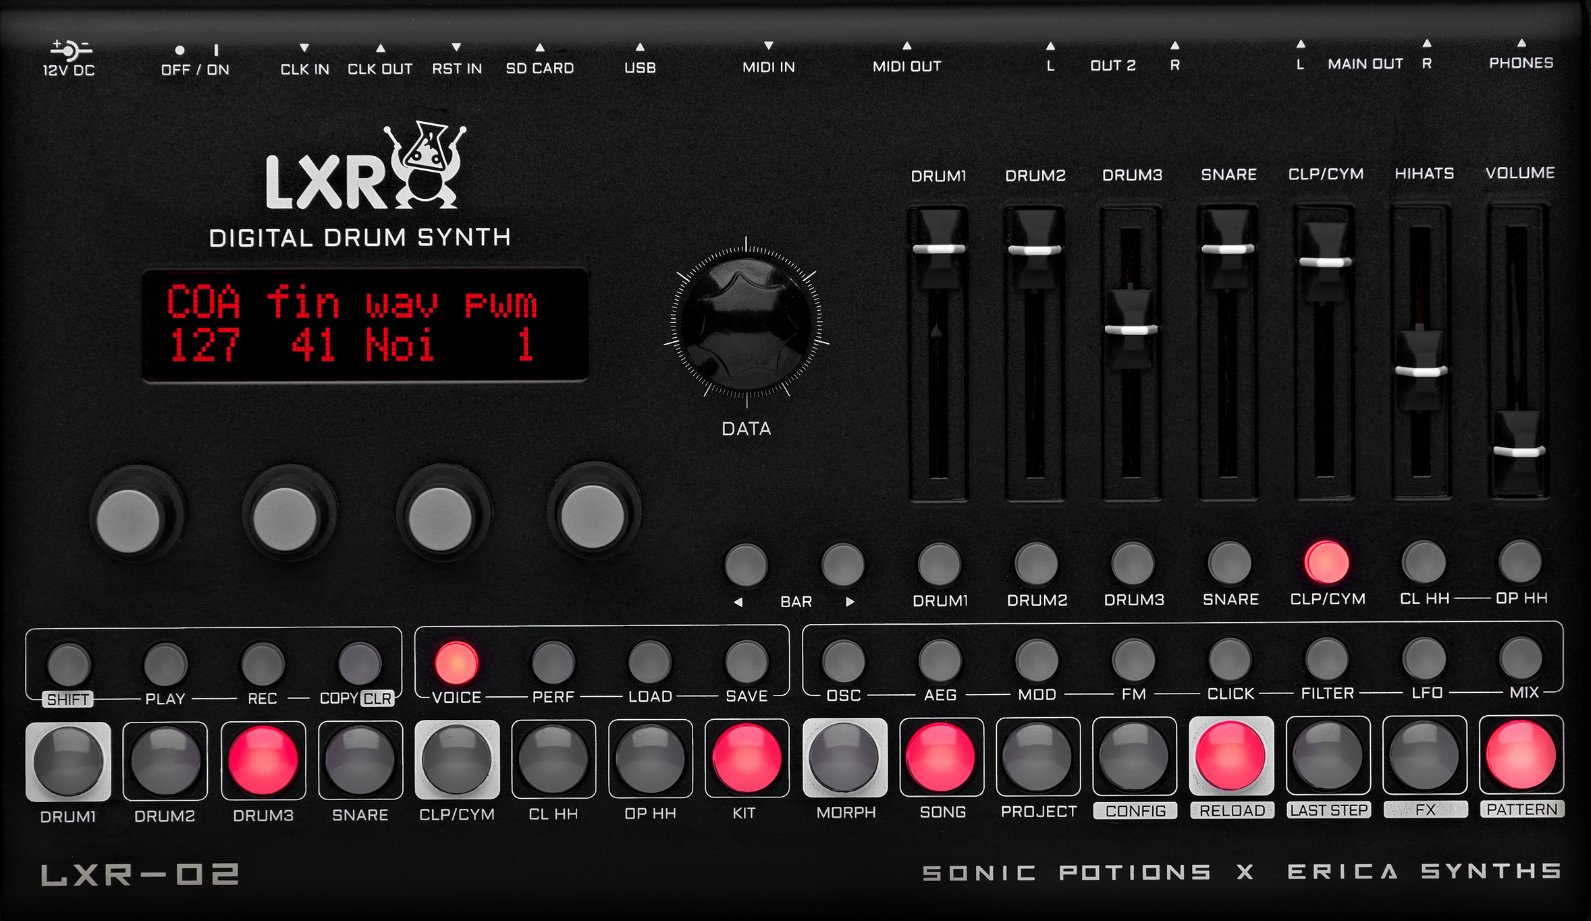Open the LFO parameter page
1591x921 pixels.
pos(1424,660)
